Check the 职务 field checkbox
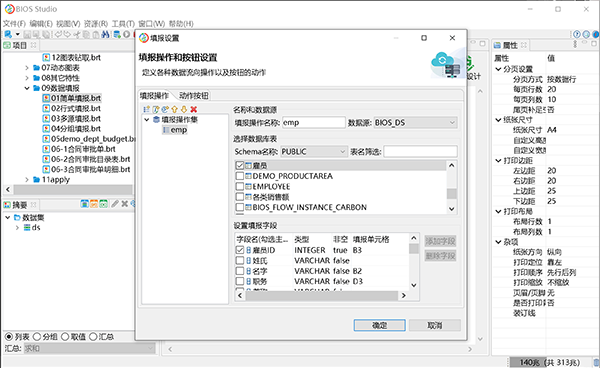The image size is (600, 368). [x=240, y=281]
